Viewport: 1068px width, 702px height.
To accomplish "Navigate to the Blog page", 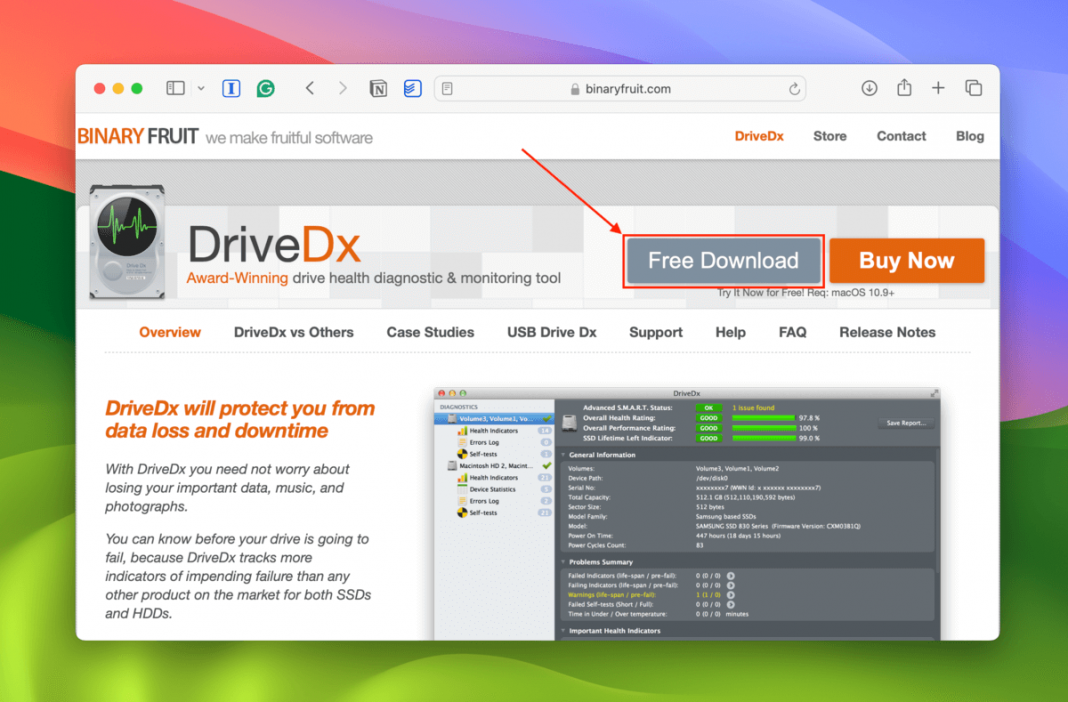I will 969,136.
